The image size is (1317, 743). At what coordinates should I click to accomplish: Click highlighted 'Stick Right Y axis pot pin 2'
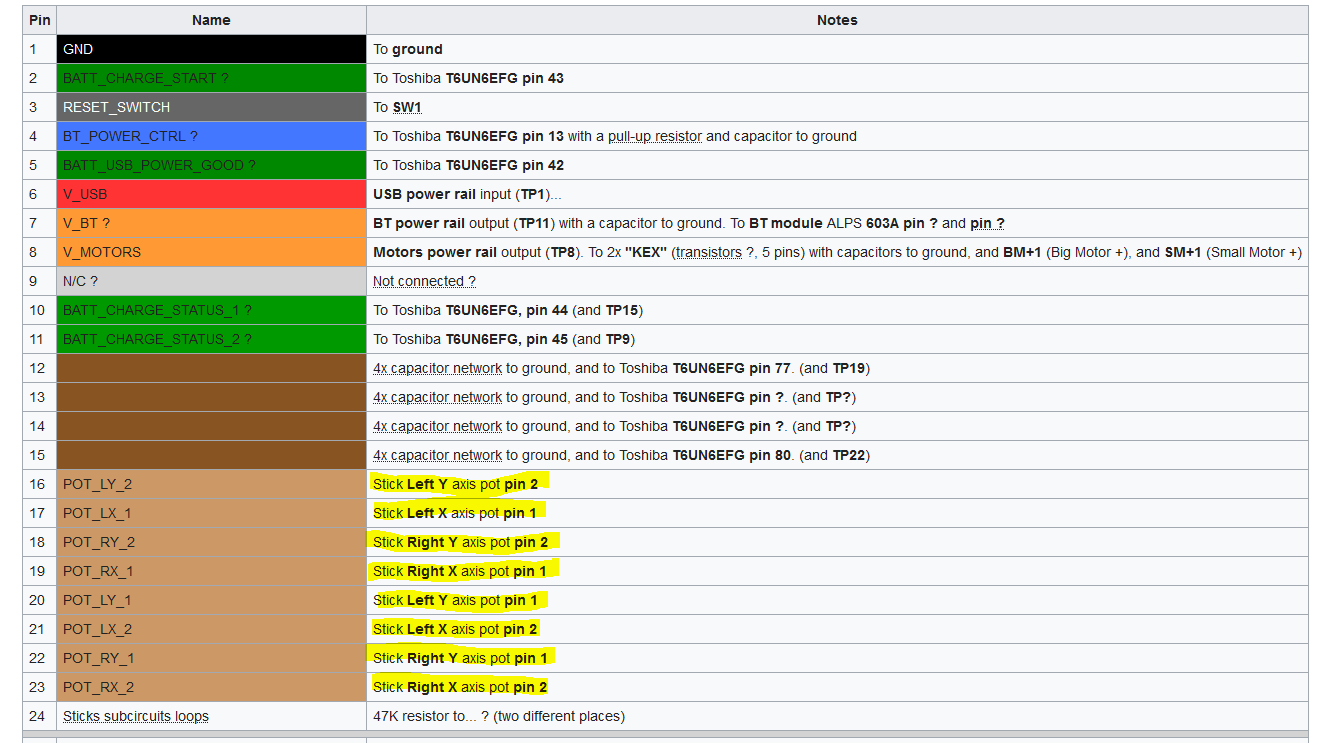coord(460,542)
